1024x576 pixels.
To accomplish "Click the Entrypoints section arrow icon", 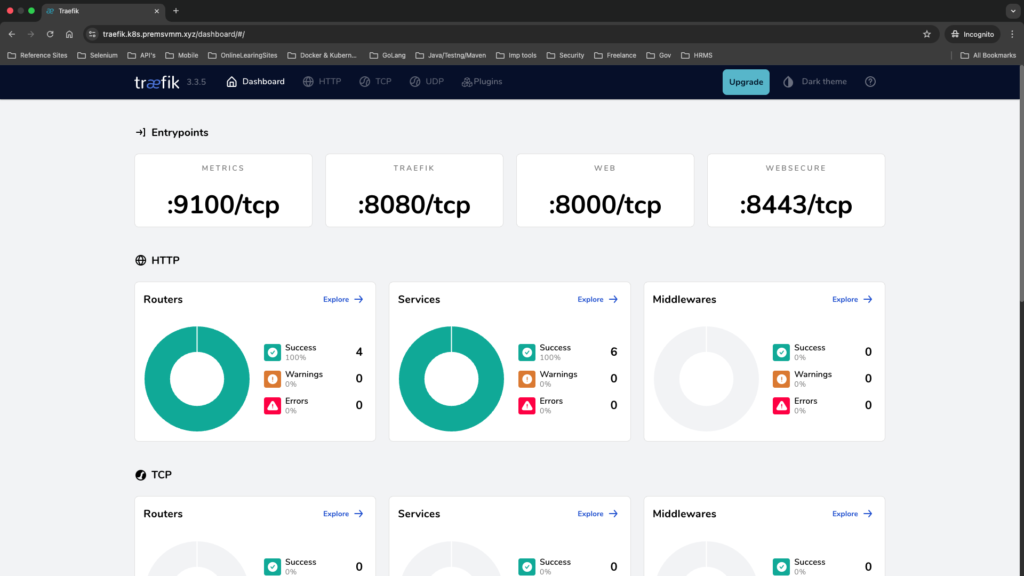I will click(140, 133).
